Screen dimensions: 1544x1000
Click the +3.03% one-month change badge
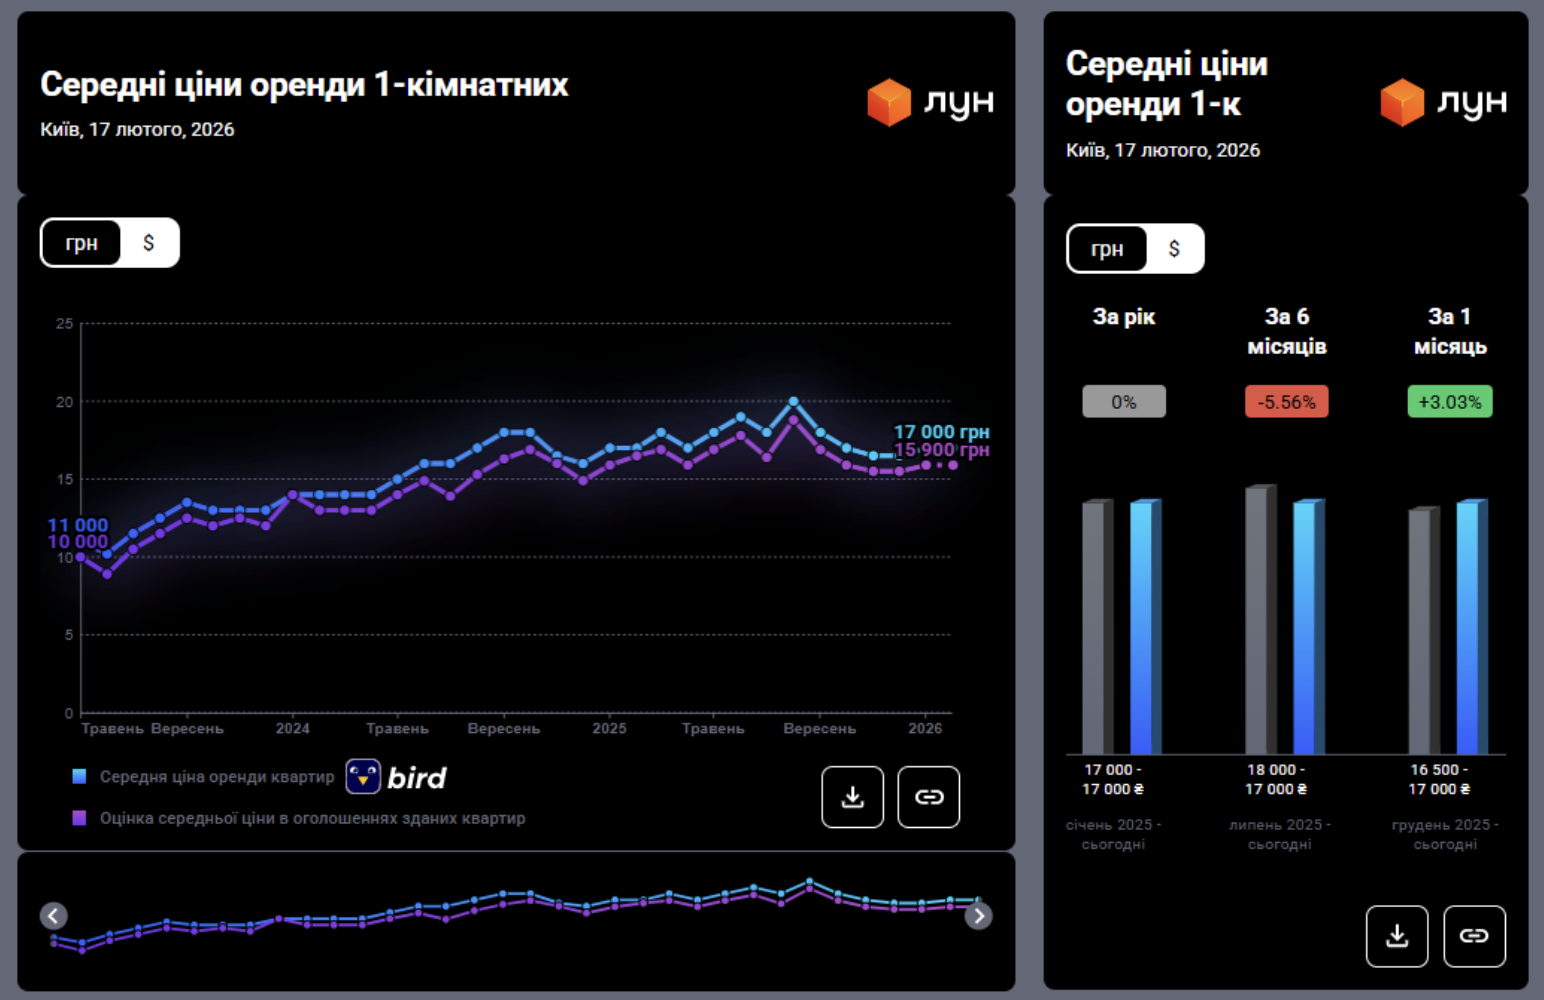[1449, 402]
